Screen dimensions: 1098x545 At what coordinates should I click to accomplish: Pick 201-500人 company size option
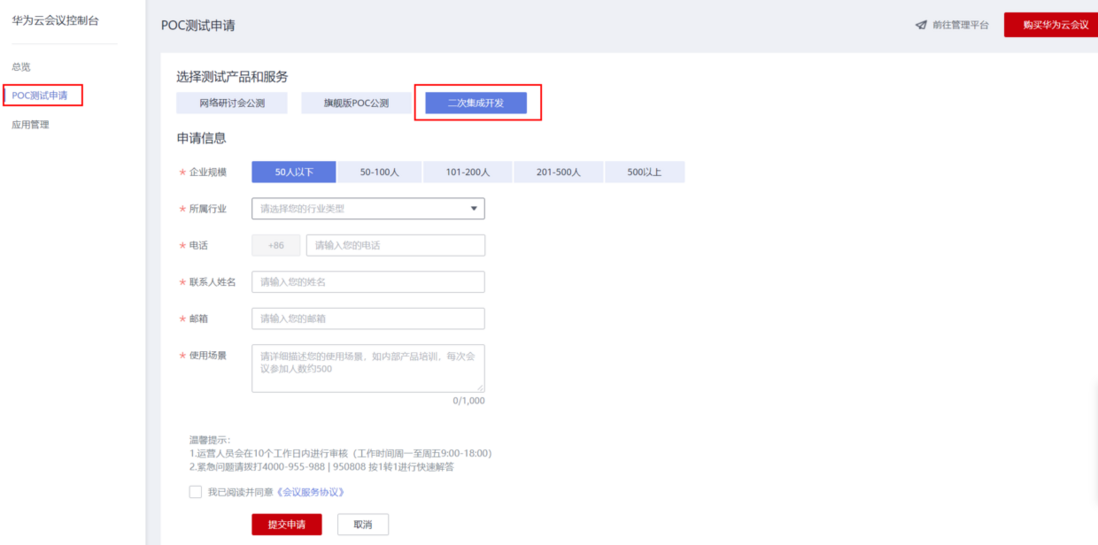coord(558,172)
